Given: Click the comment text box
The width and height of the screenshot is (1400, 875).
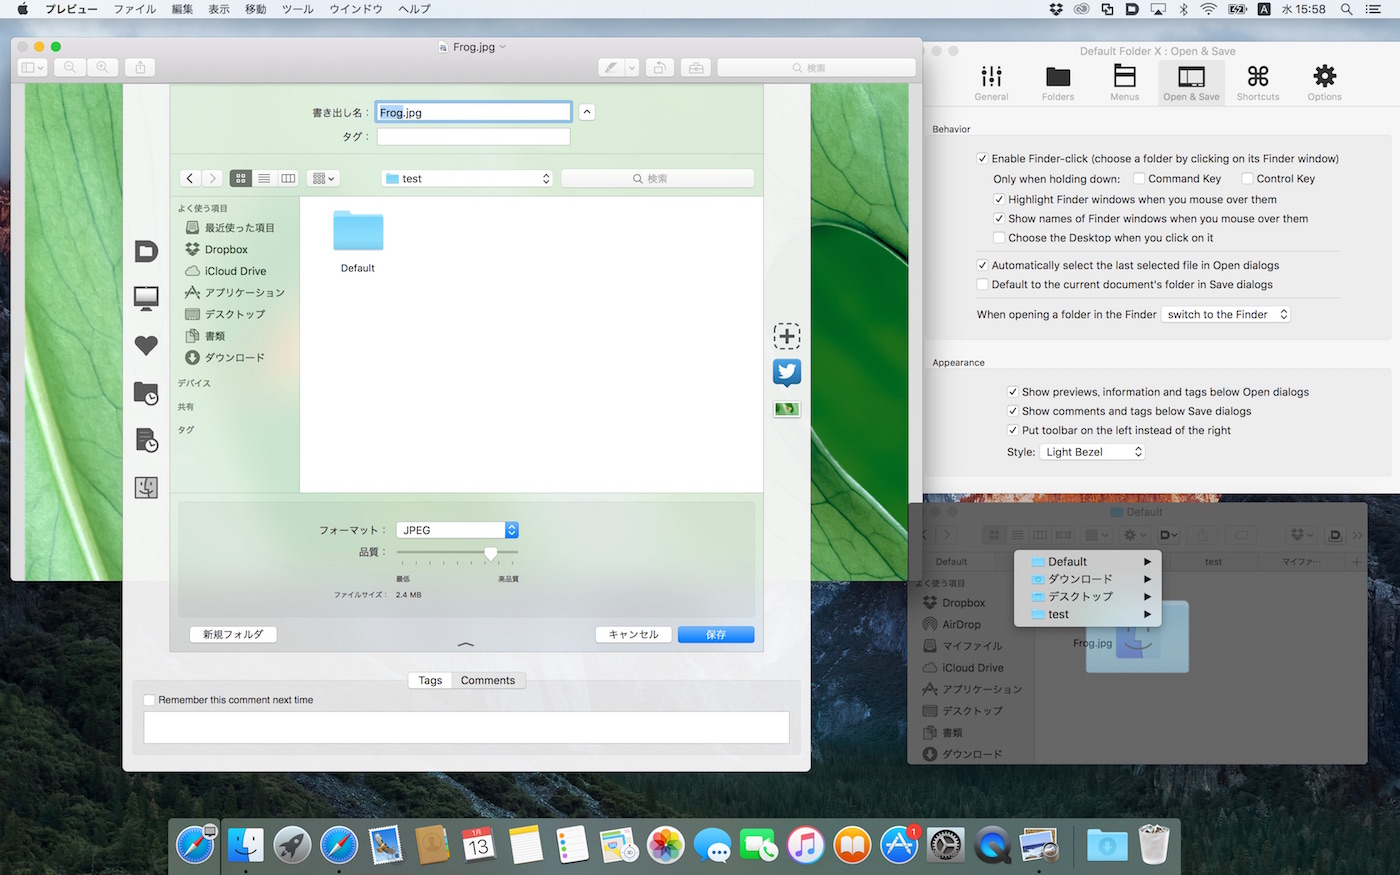Looking at the screenshot, I should (466, 727).
